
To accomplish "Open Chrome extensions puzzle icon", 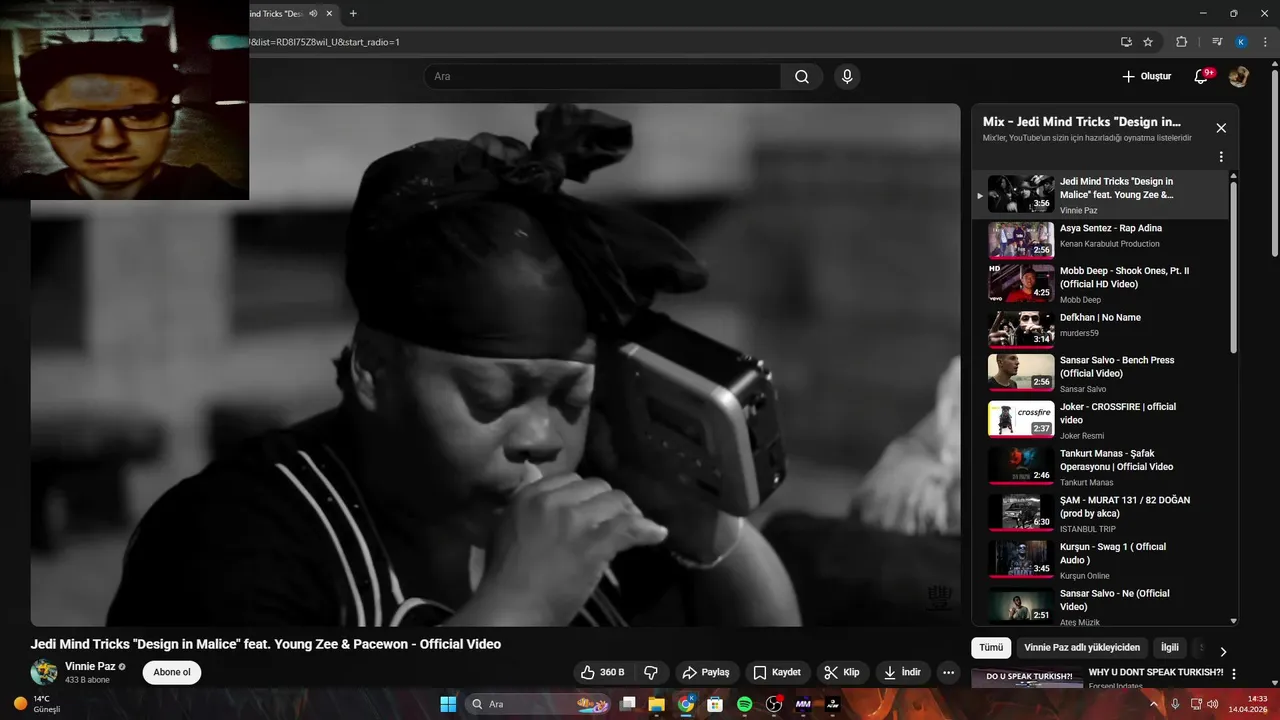I will coord(1182,42).
